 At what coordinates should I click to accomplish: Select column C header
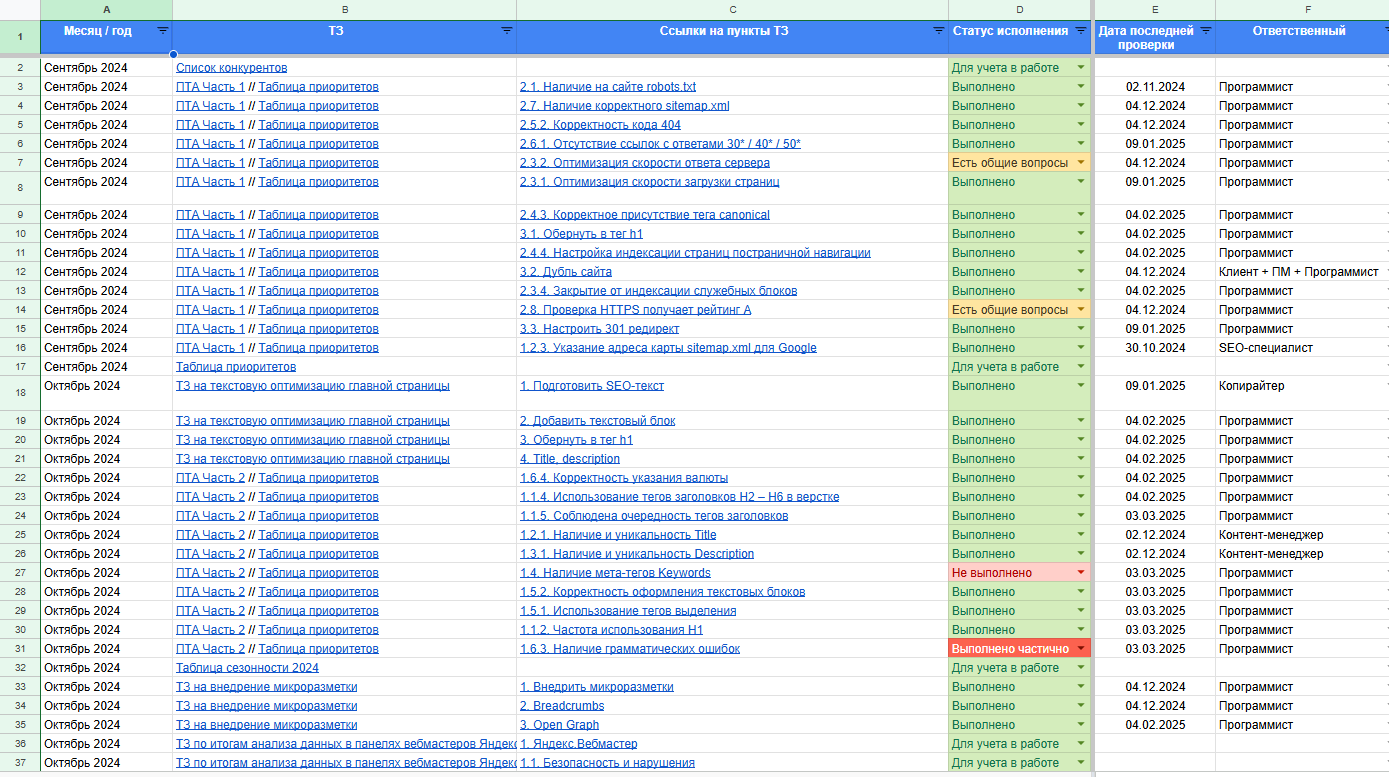click(733, 10)
